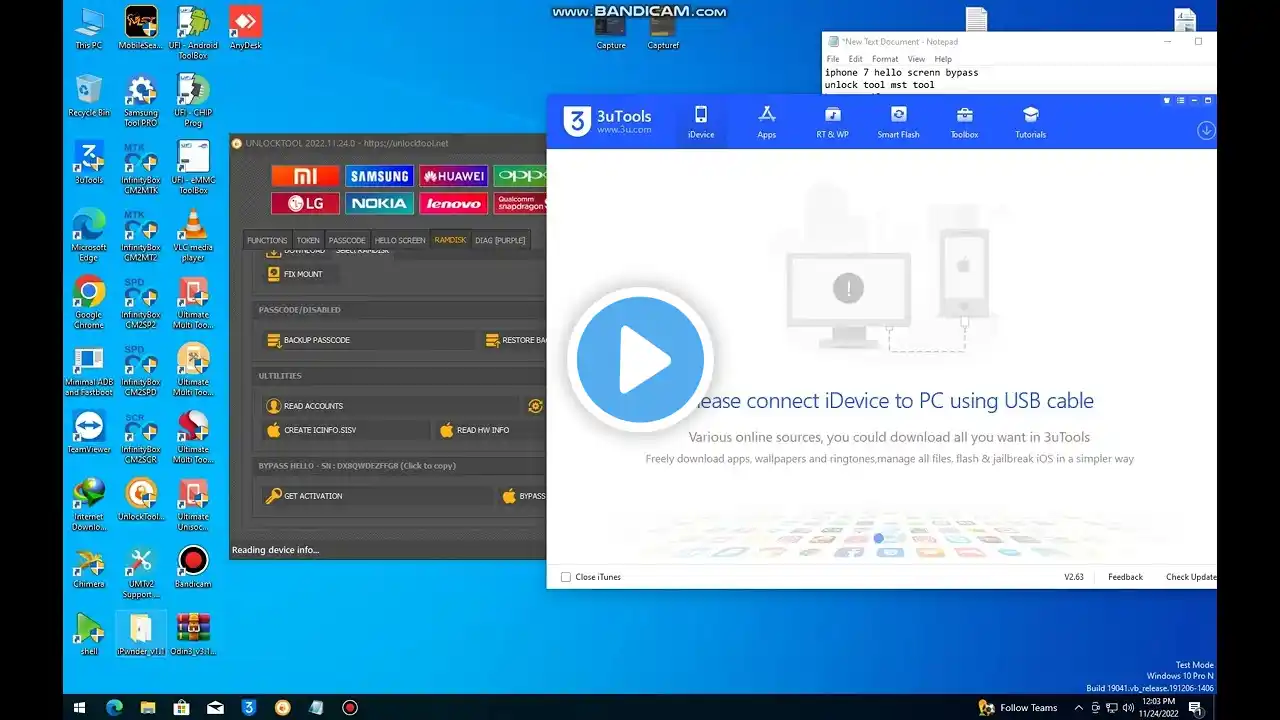
Task: Click the 3uTools logo
Action: click(608, 121)
